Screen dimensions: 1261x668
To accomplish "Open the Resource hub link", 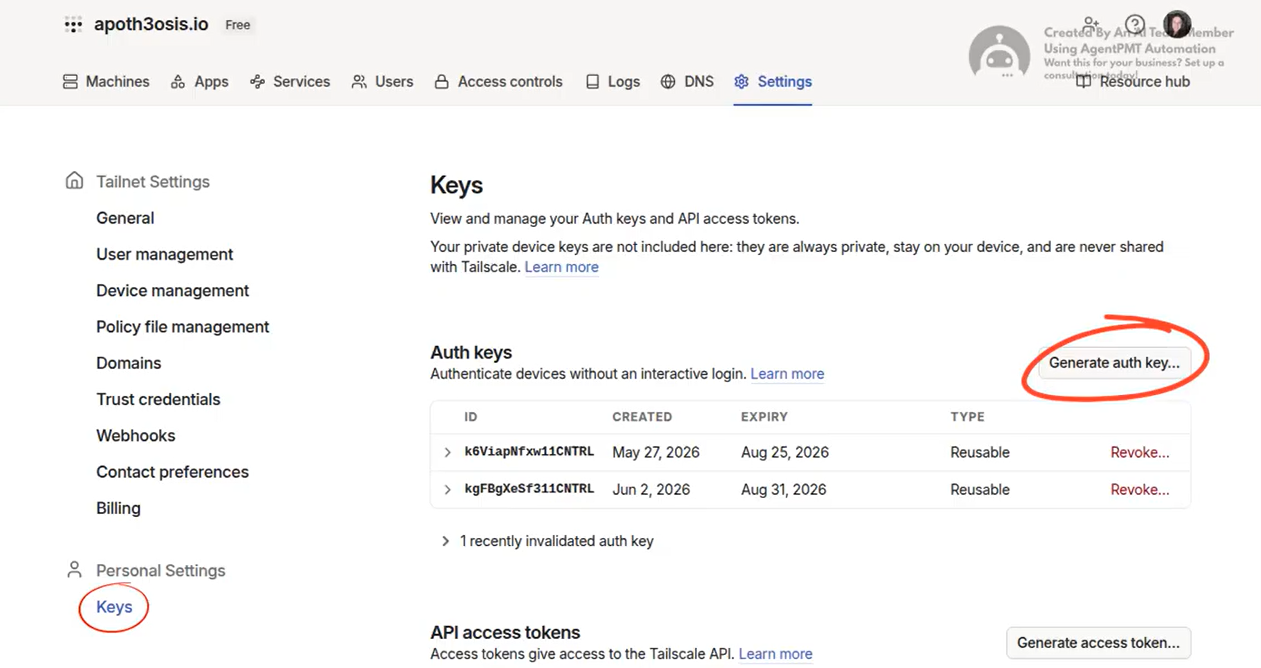I will click(x=1133, y=82).
